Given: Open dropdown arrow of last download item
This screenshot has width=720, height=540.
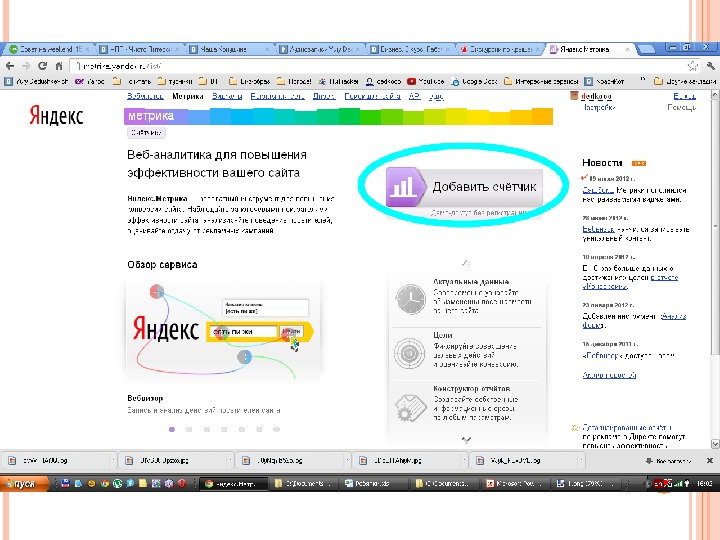Looking at the screenshot, I should point(580,460).
